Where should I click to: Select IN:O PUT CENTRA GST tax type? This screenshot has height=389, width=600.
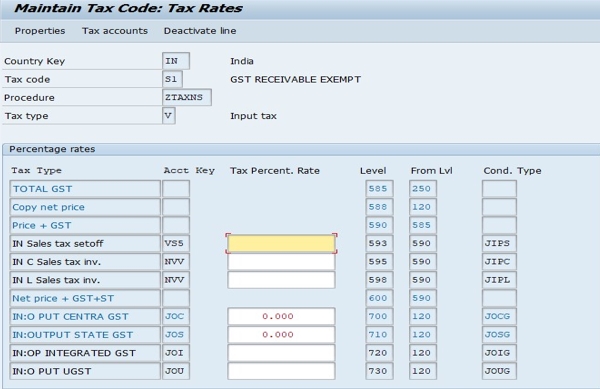(85, 316)
